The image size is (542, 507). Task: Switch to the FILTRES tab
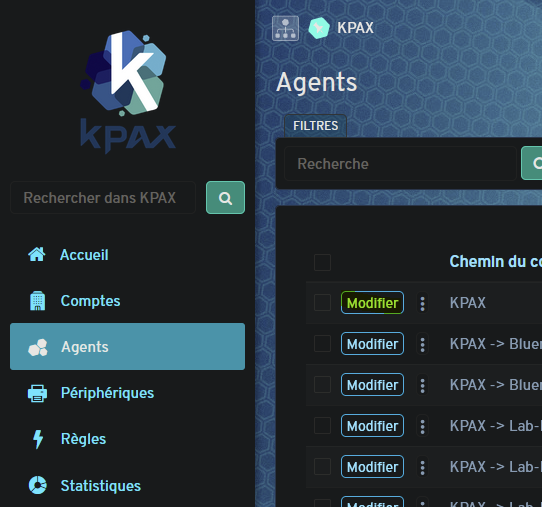tap(316, 126)
